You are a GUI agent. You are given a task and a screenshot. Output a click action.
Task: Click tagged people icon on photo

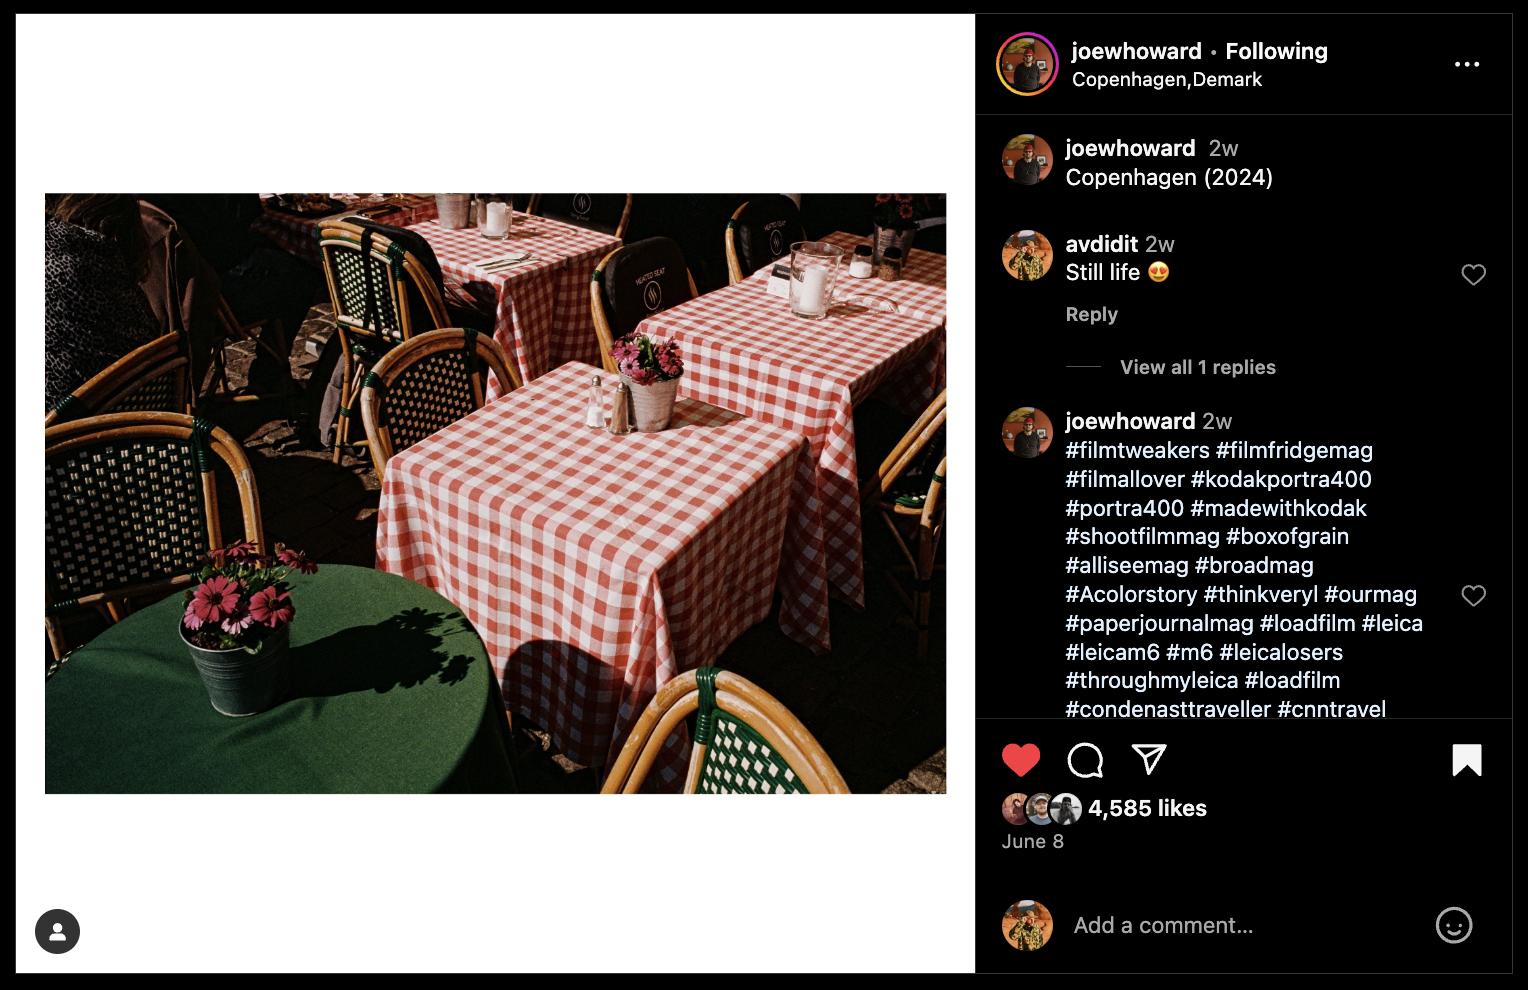(x=57, y=931)
